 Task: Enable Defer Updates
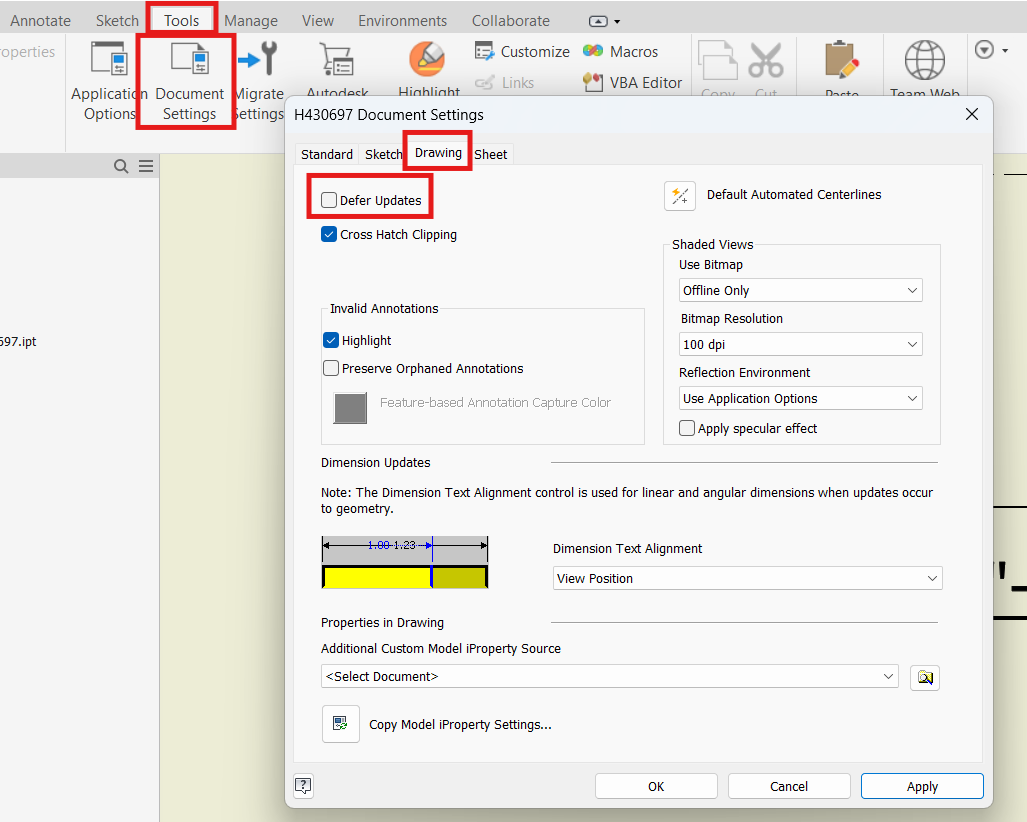[329, 200]
